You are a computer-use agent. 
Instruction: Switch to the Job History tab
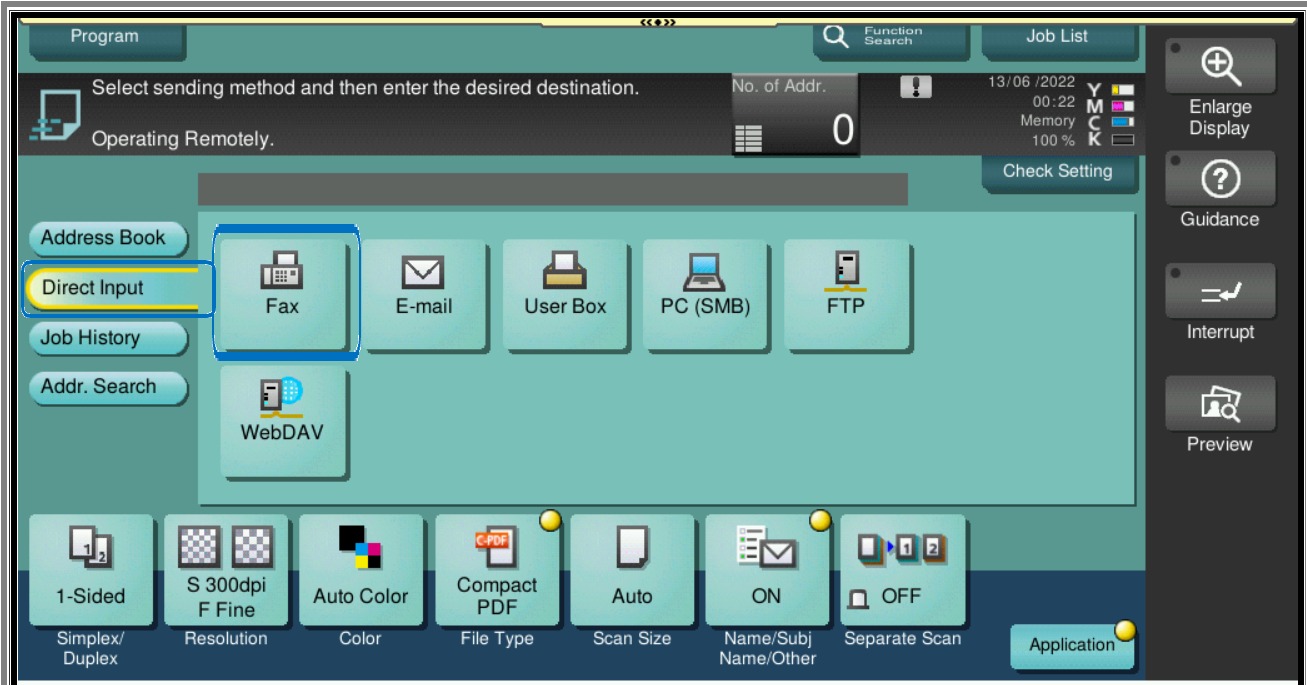point(104,338)
